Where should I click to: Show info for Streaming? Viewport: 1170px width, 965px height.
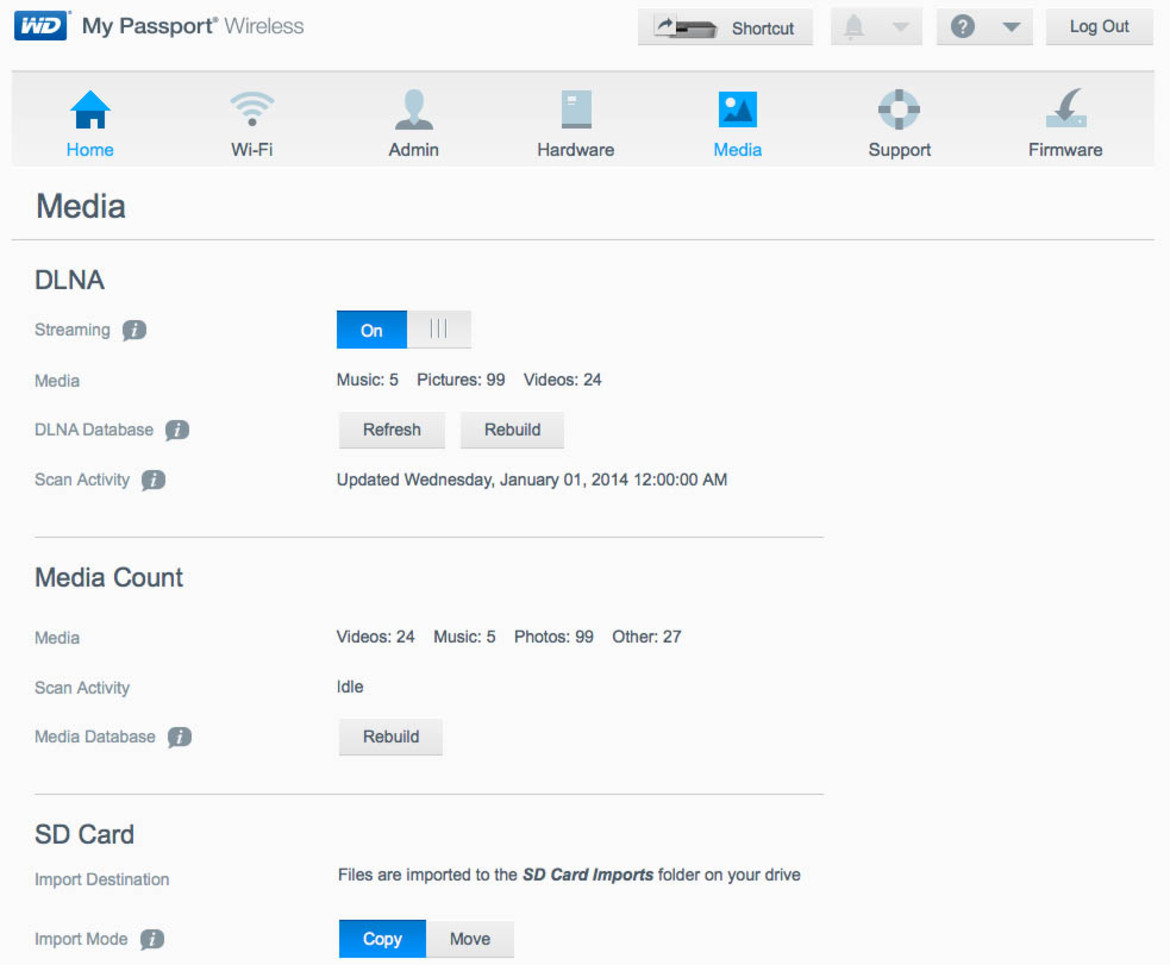(x=134, y=330)
